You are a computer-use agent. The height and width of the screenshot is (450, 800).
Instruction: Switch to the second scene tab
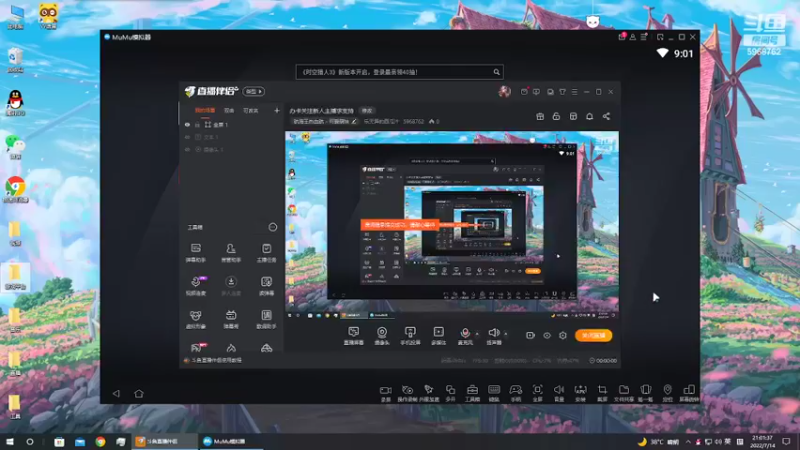pos(229,111)
